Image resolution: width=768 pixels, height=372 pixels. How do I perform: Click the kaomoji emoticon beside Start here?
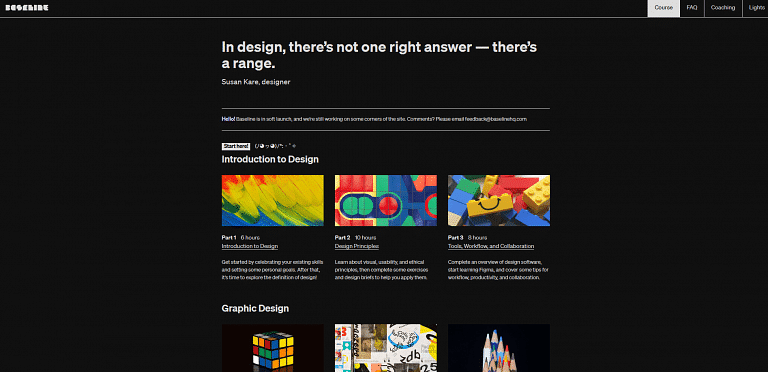pyautogui.click(x=275, y=146)
